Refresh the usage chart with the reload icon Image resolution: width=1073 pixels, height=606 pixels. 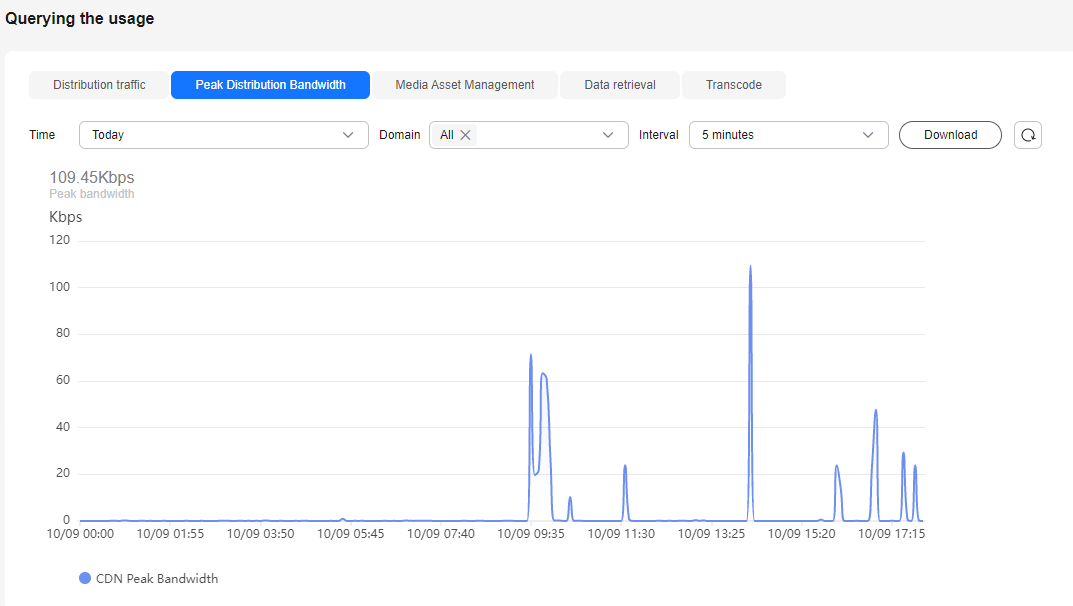1028,135
